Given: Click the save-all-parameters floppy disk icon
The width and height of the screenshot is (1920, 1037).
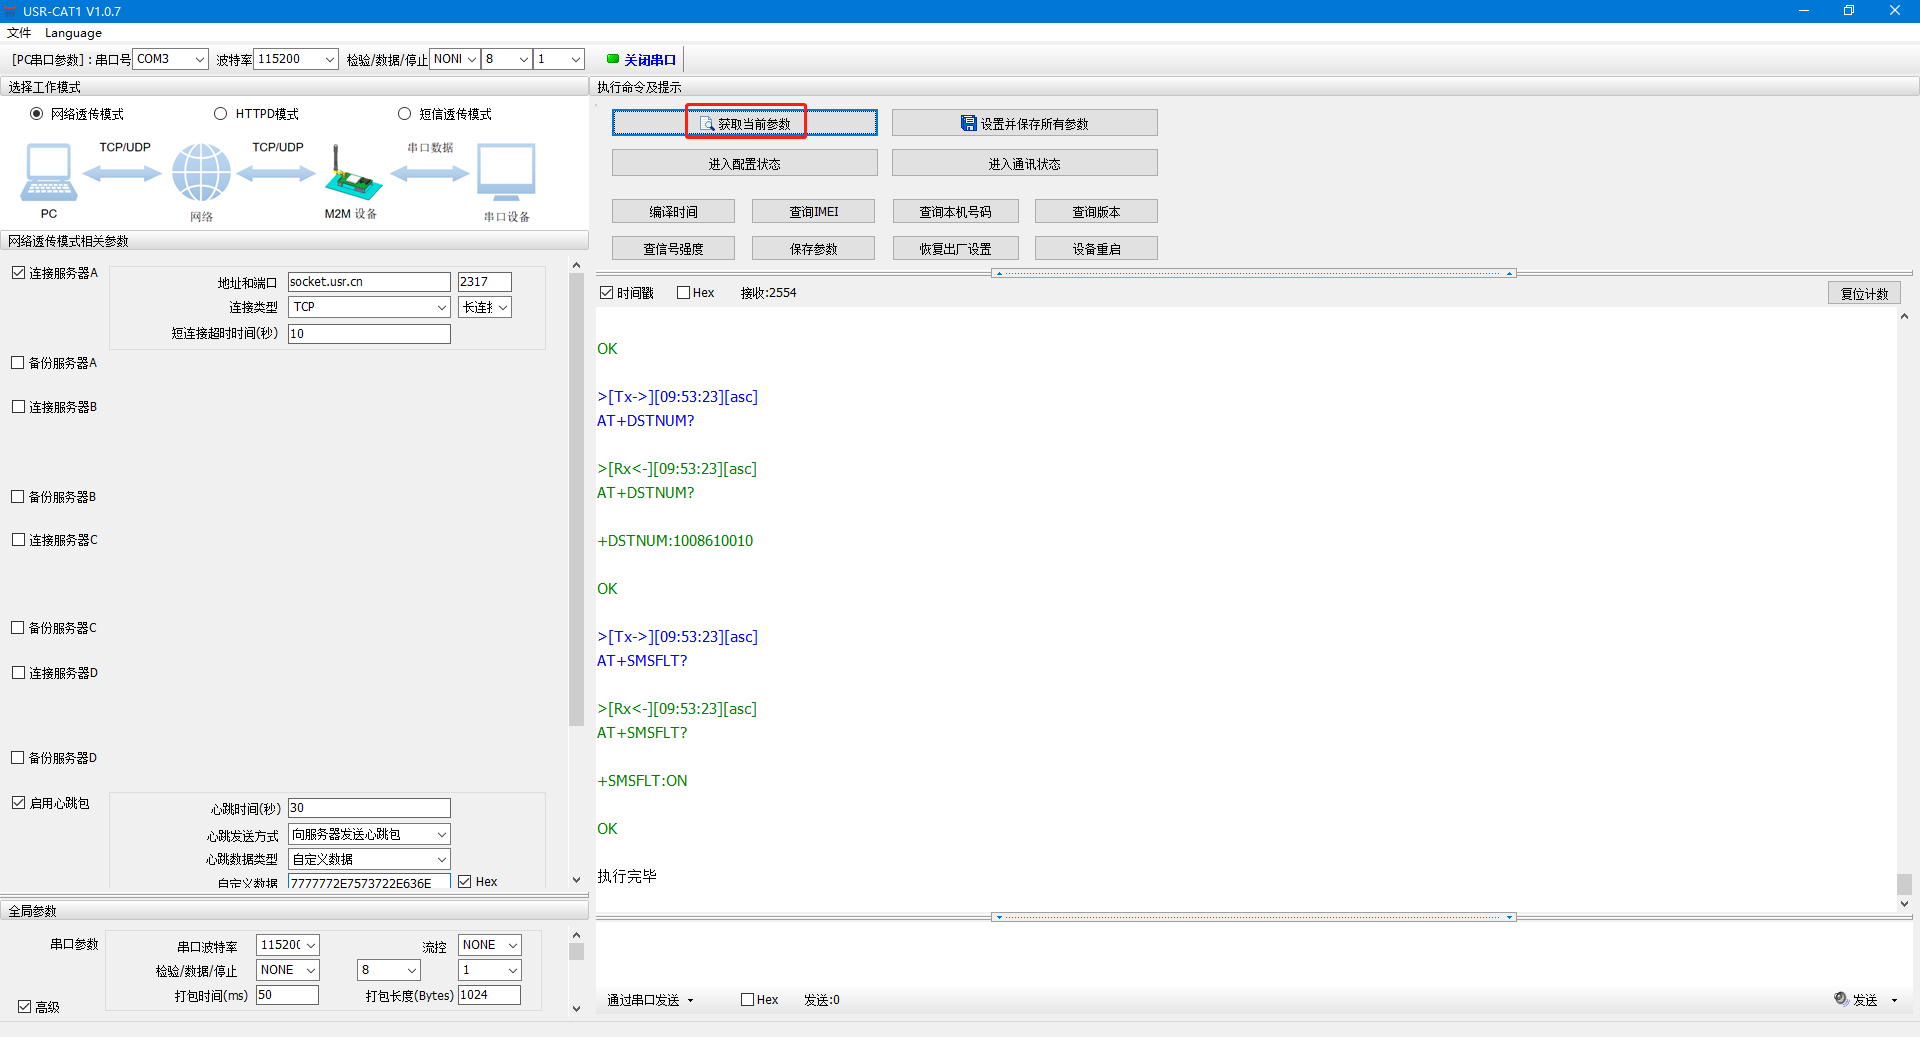Looking at the screenshot, I should [x=968, y=123].
